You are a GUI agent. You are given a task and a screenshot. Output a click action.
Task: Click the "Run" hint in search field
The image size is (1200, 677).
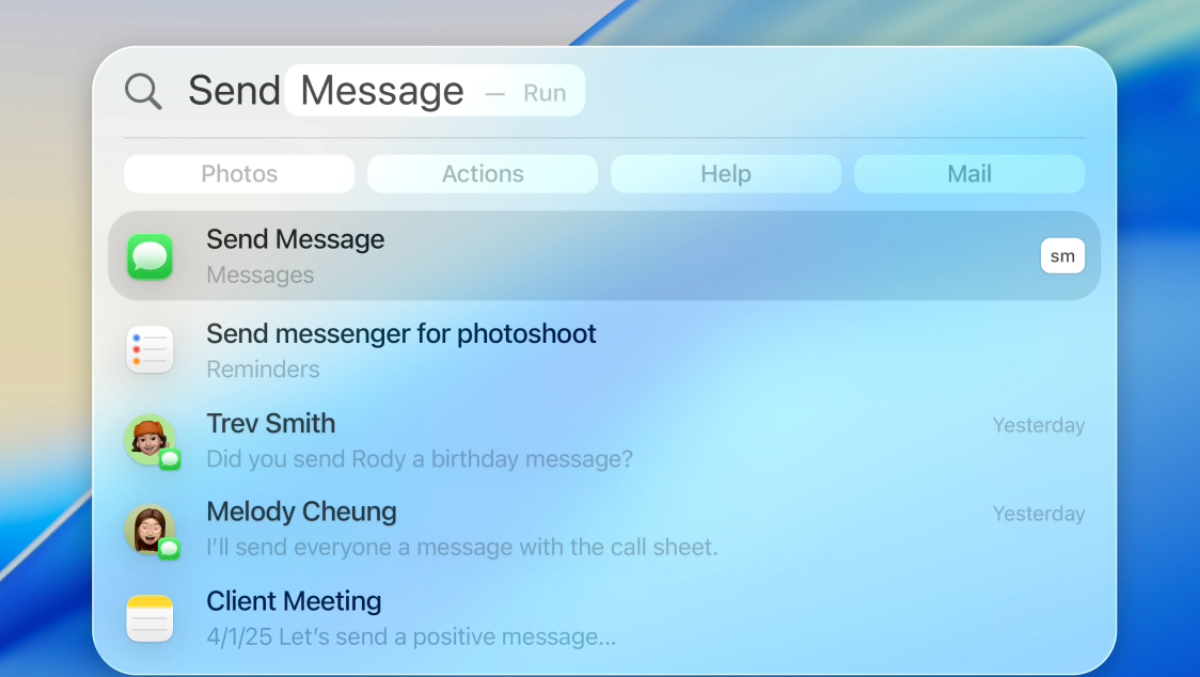point(545,93)
